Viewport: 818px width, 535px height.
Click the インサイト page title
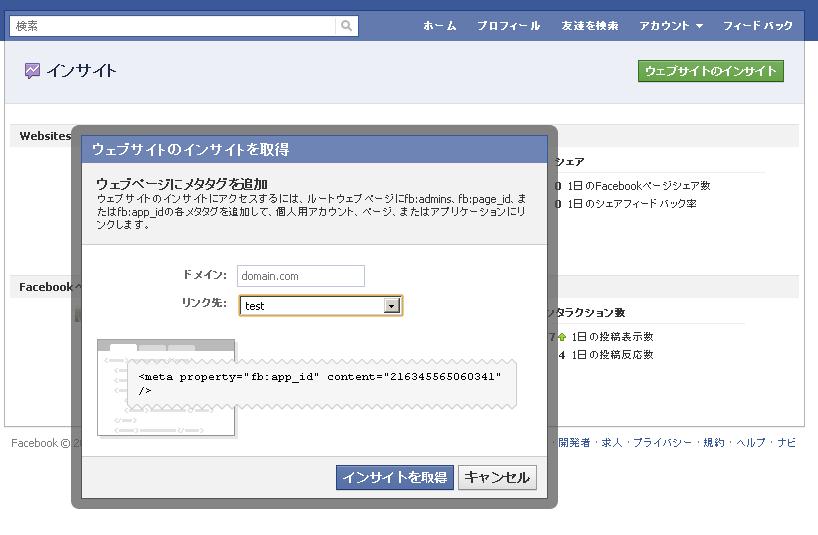pyautogui.click(x=81, y=70)
